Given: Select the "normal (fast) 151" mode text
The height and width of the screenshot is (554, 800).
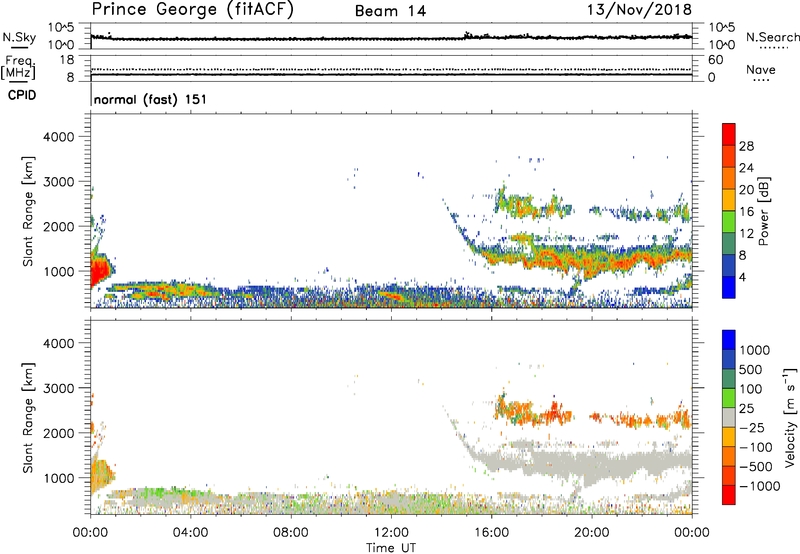Looking at the screenshot, I should (151, 99).
